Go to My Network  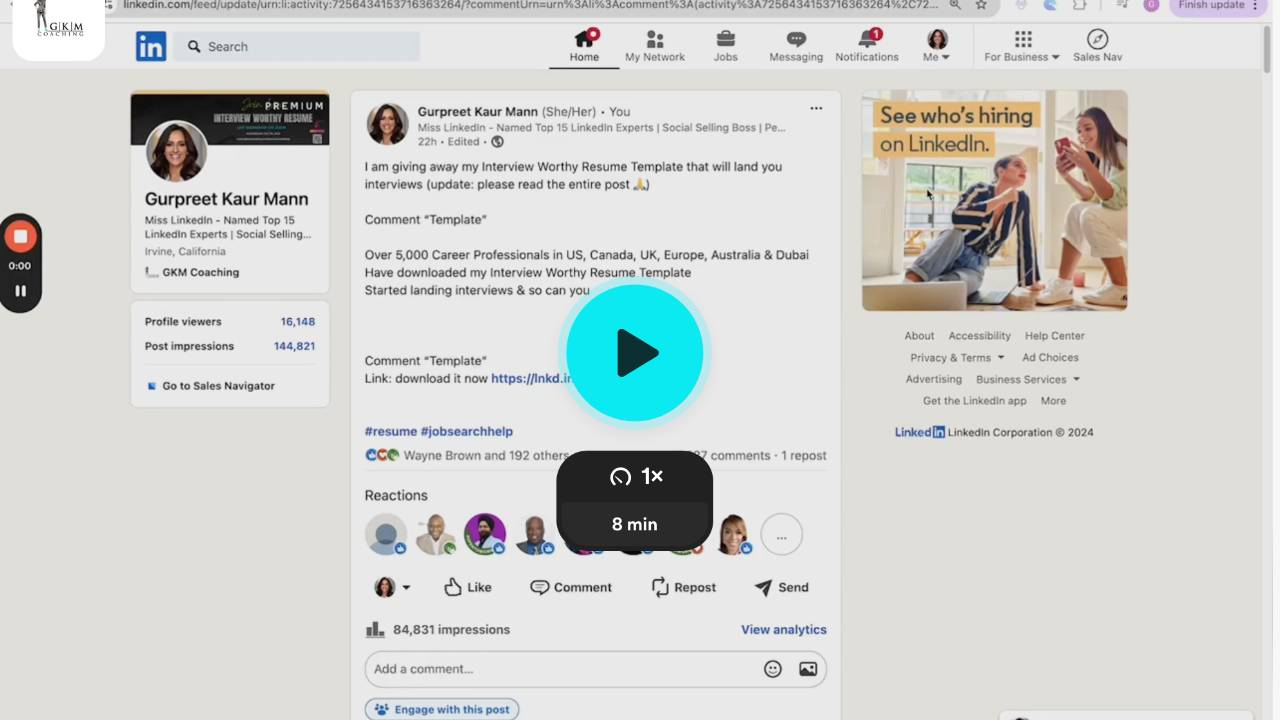(655, 46)
